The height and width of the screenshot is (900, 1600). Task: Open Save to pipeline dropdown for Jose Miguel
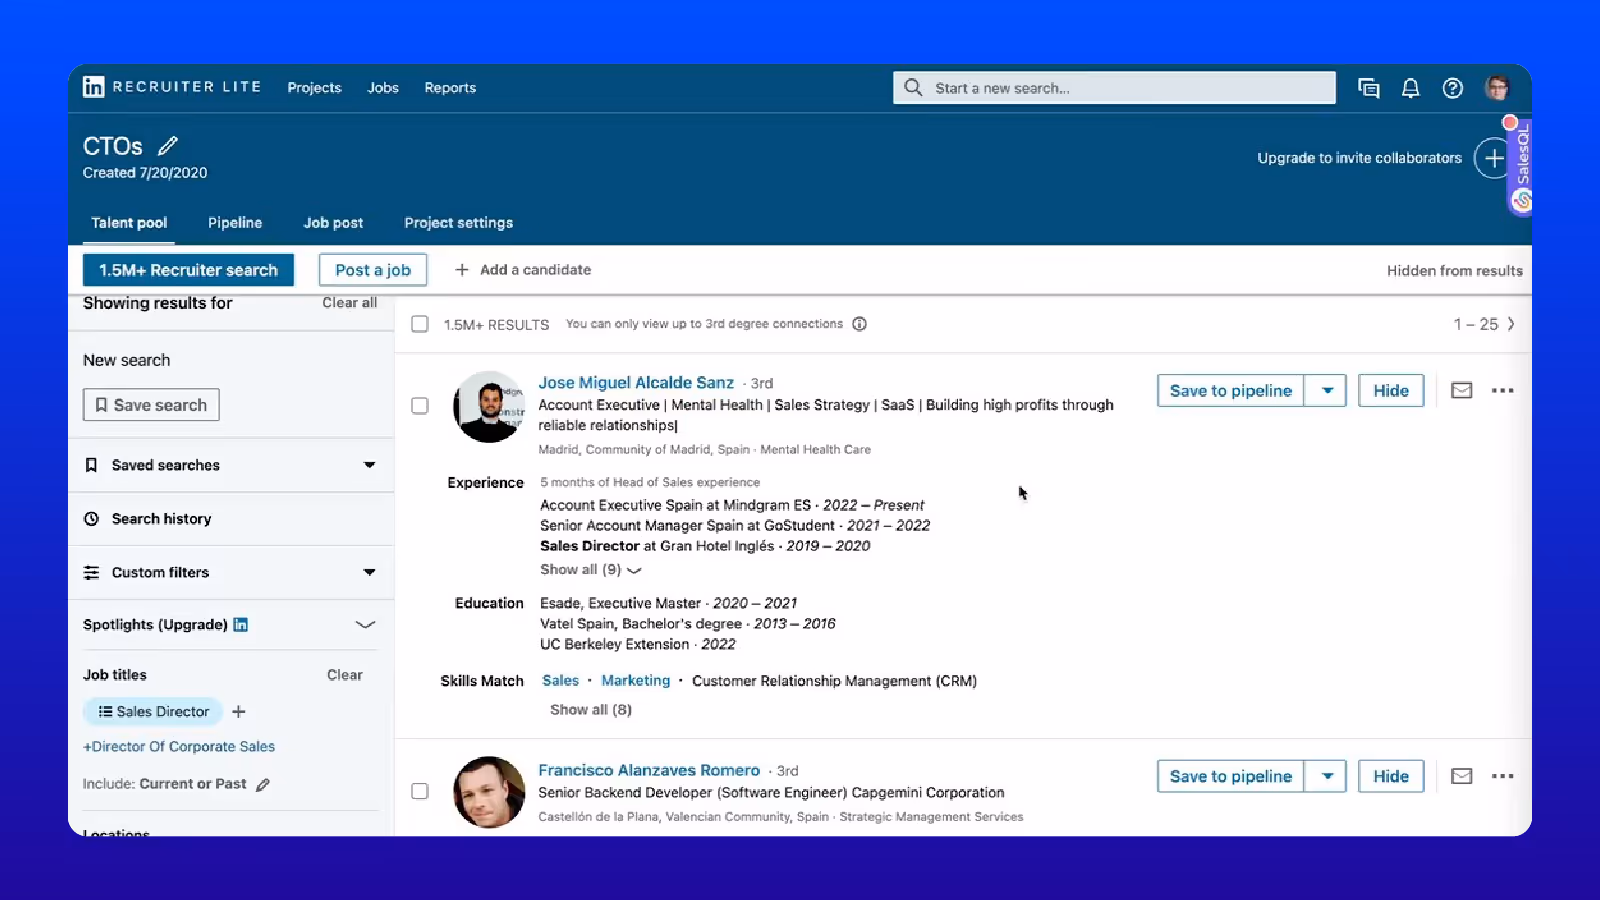(1326, 390)
